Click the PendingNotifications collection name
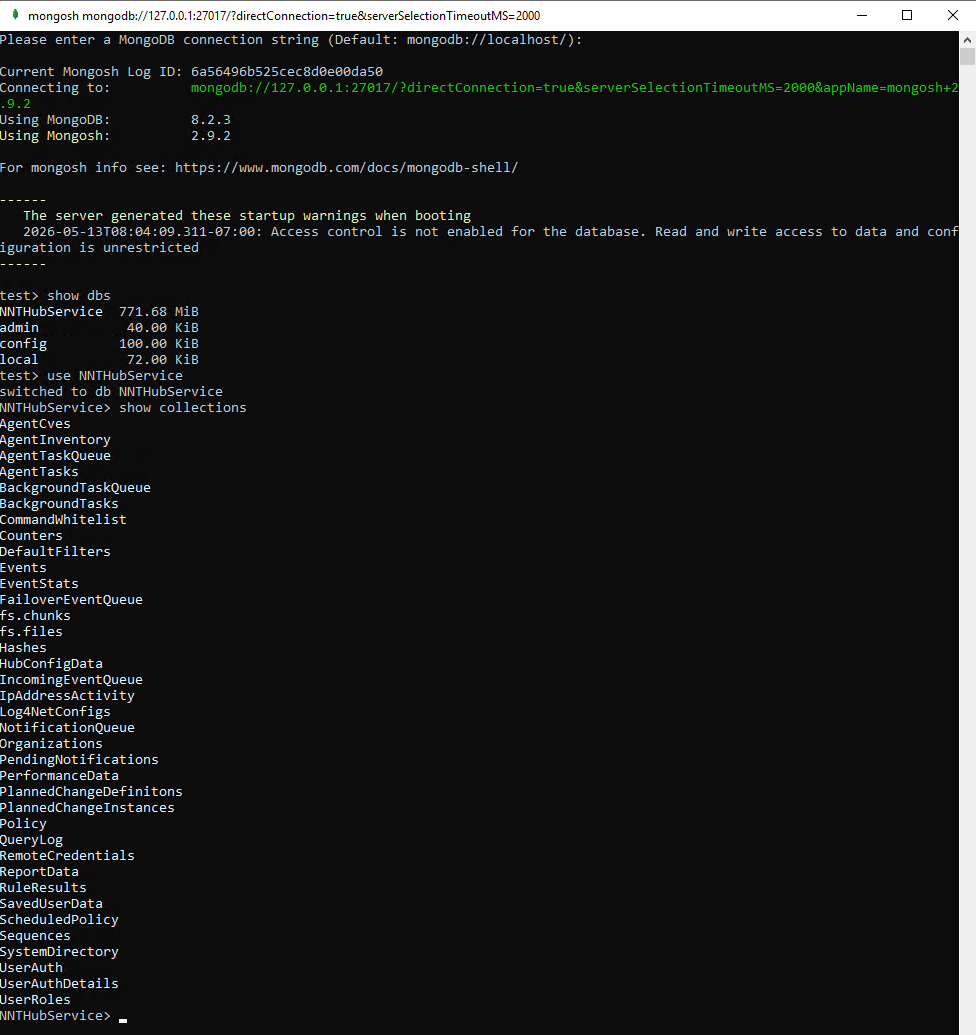976x1035 pixels. pos(79,760)
